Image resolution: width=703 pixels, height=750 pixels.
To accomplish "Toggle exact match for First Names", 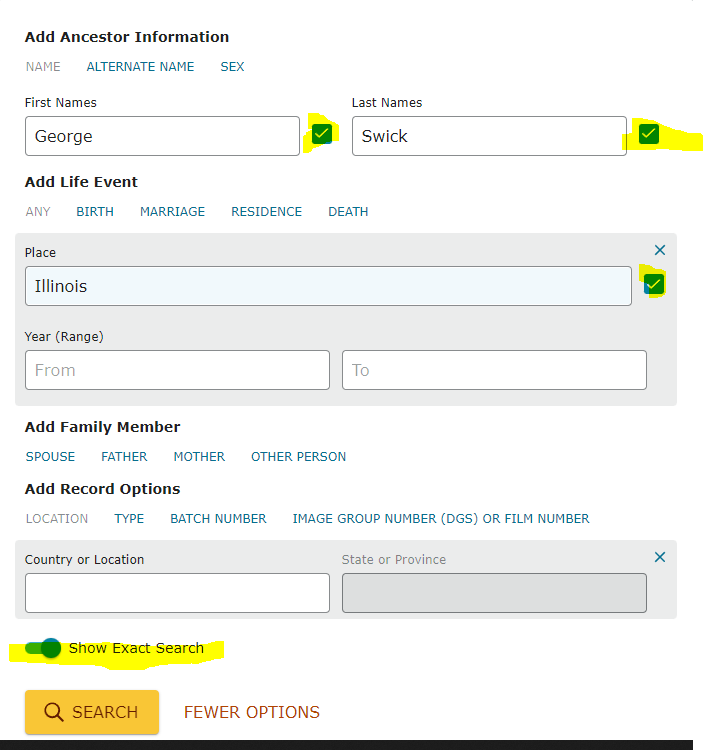I will pos(321,134).
